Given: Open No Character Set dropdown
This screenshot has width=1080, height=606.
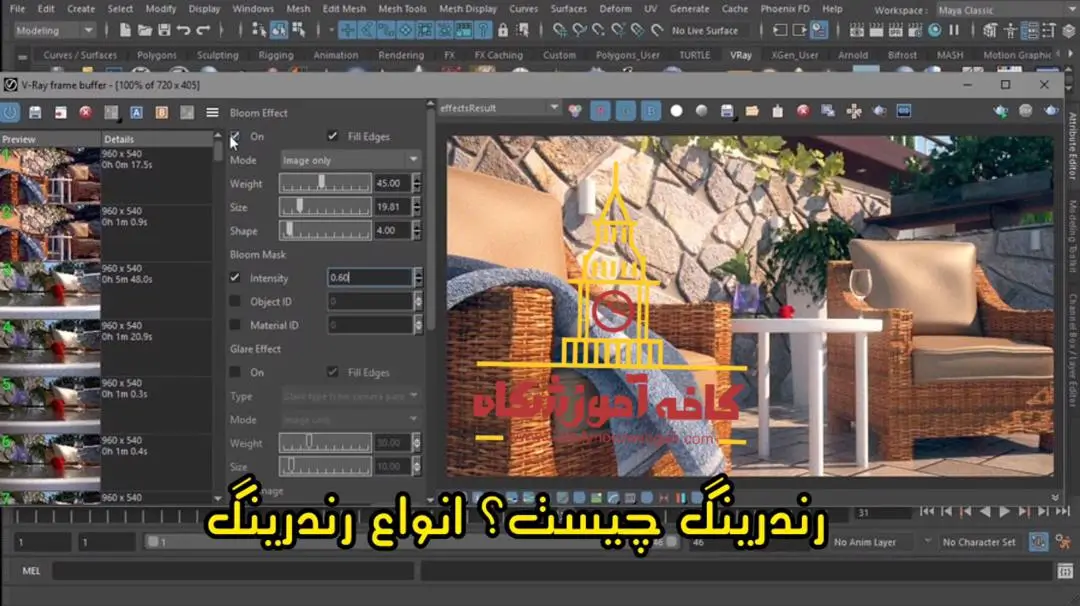Looking at the screenshot, I should (980, 542).
